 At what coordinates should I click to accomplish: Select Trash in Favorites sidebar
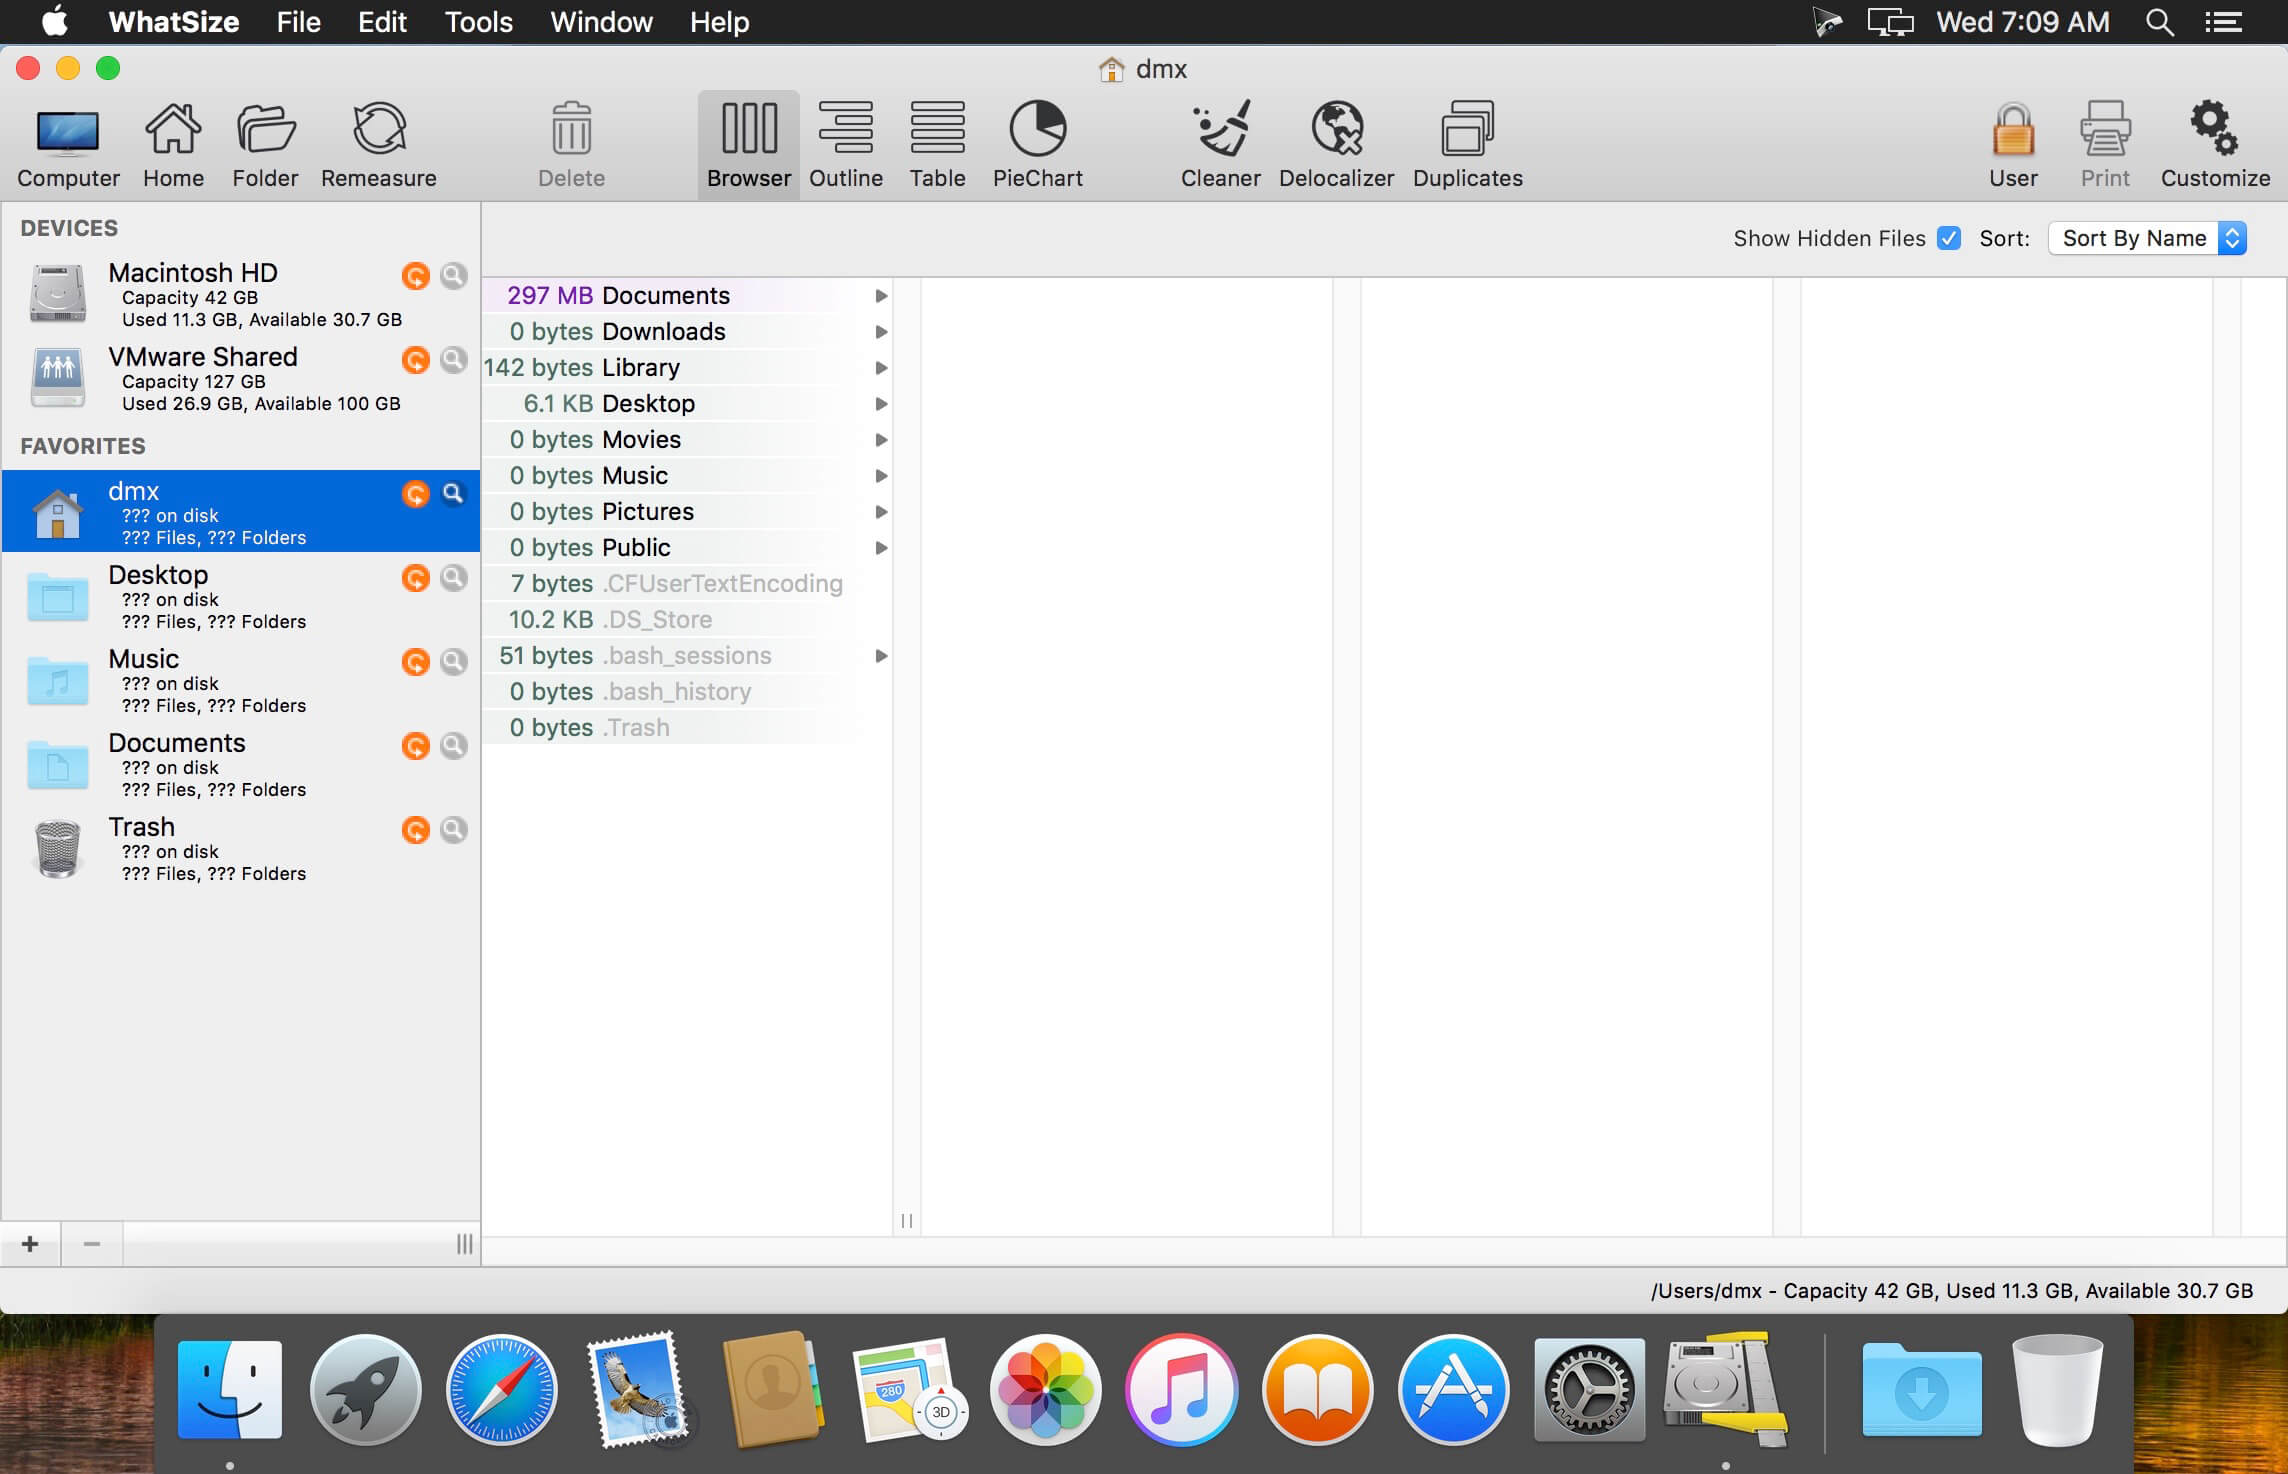coord(241,848)
